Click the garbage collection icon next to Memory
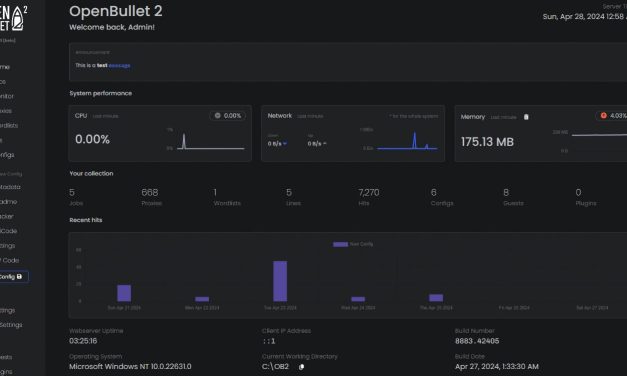 526,117
